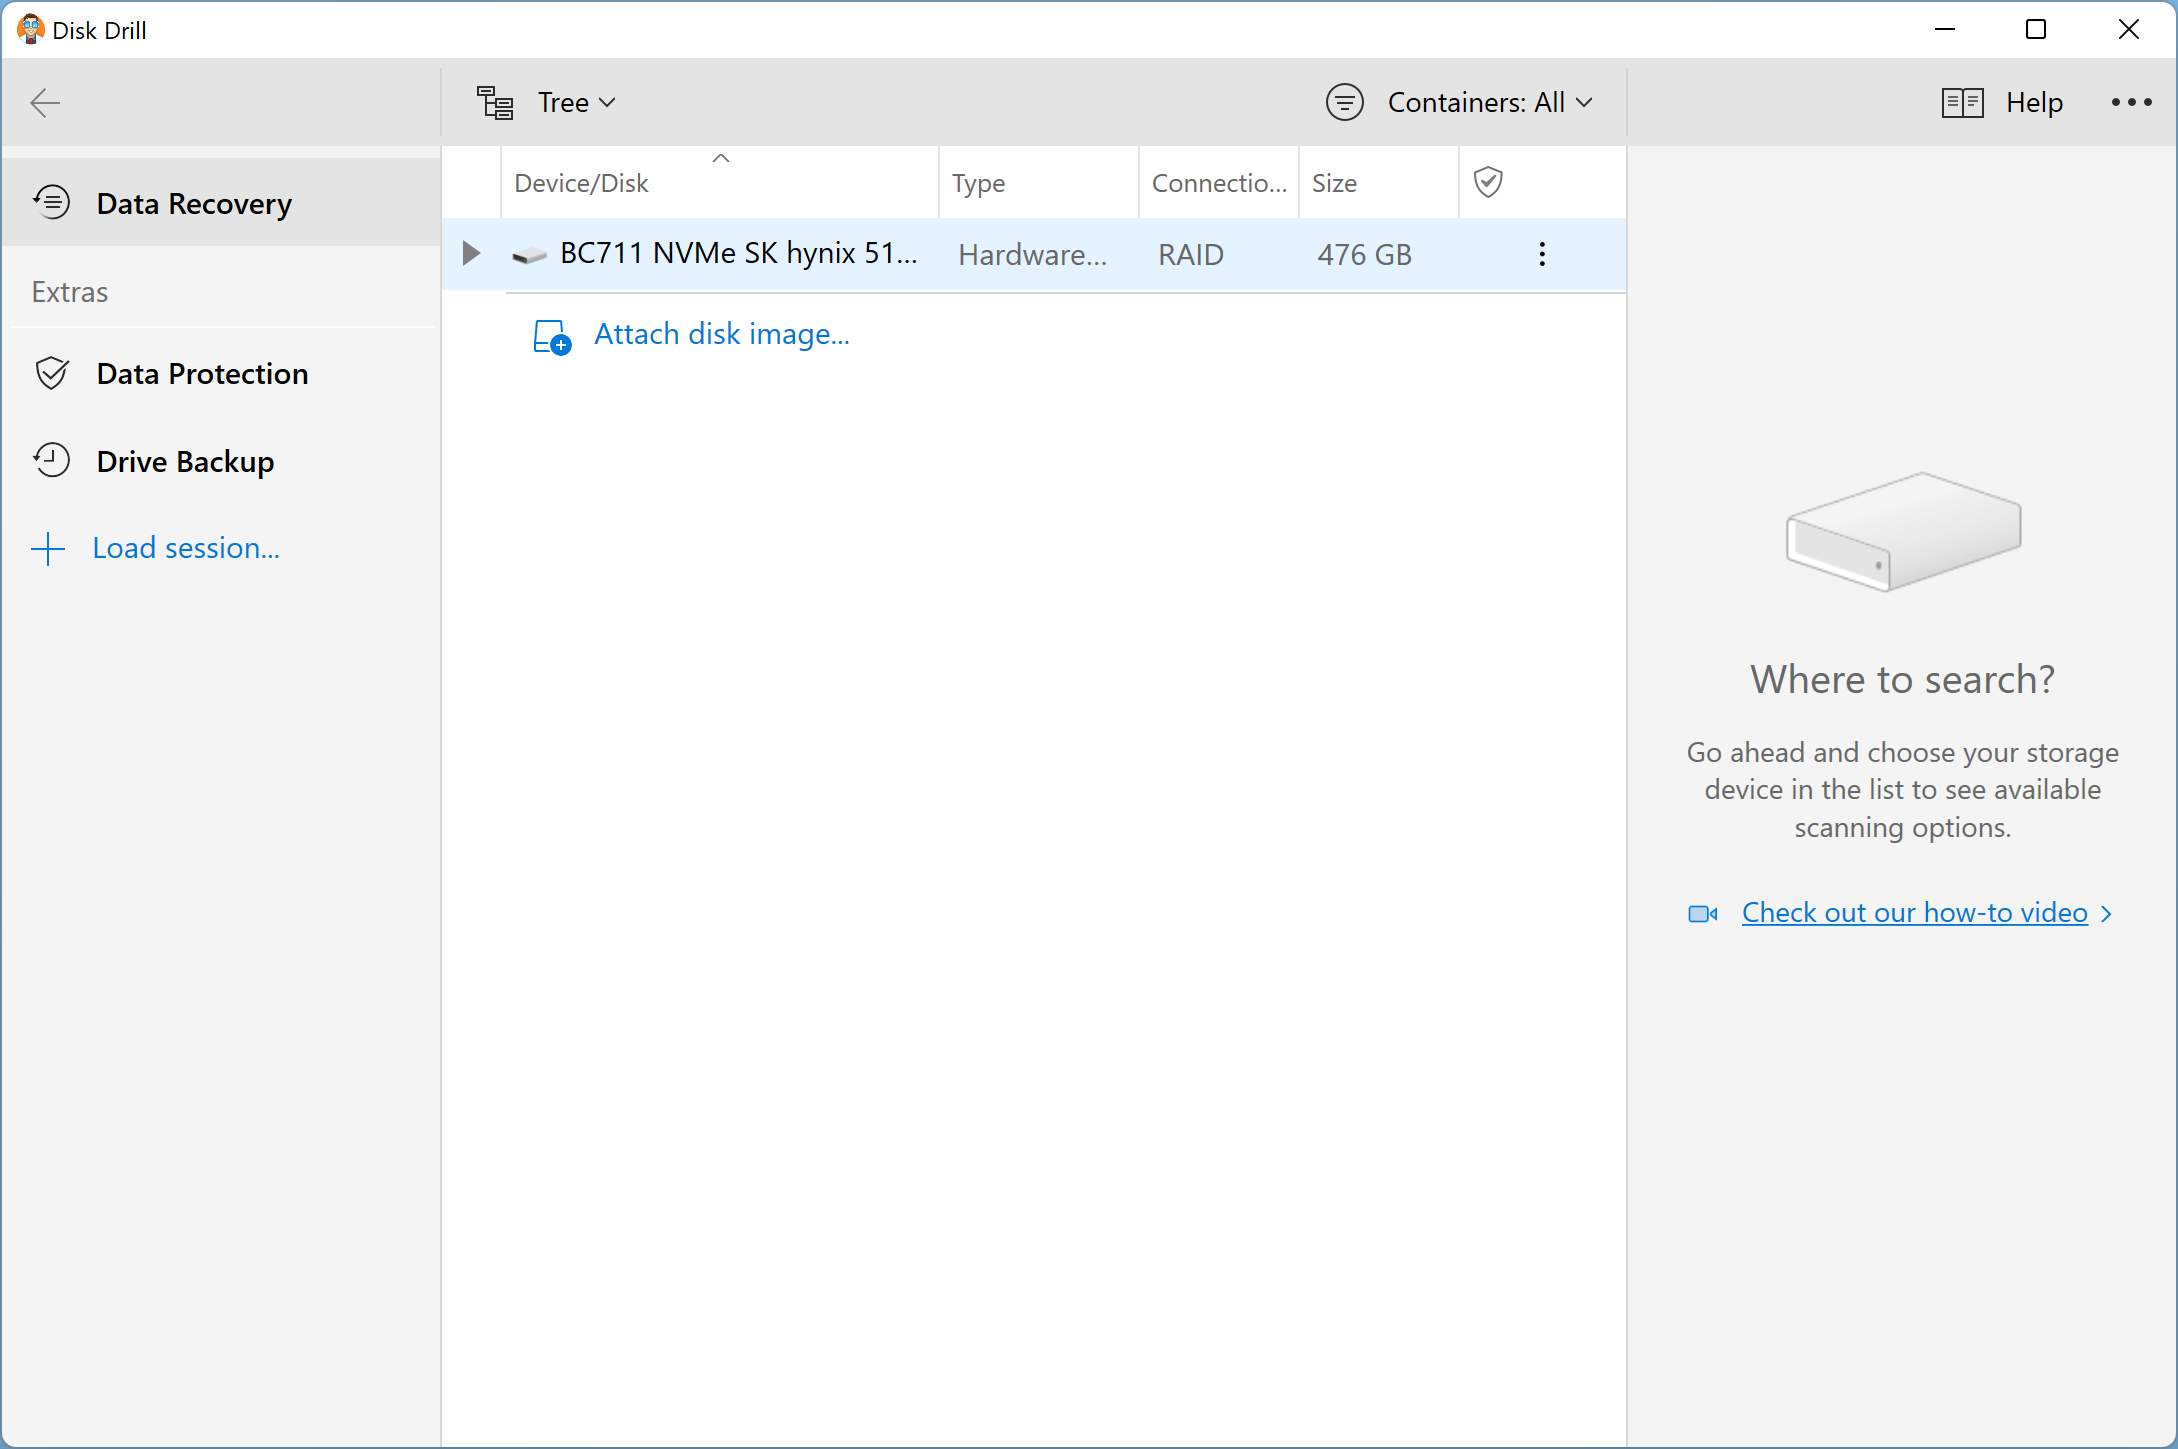
Task: Click the Data Recovery icon in sidebar
Action: tap(50, 204)
